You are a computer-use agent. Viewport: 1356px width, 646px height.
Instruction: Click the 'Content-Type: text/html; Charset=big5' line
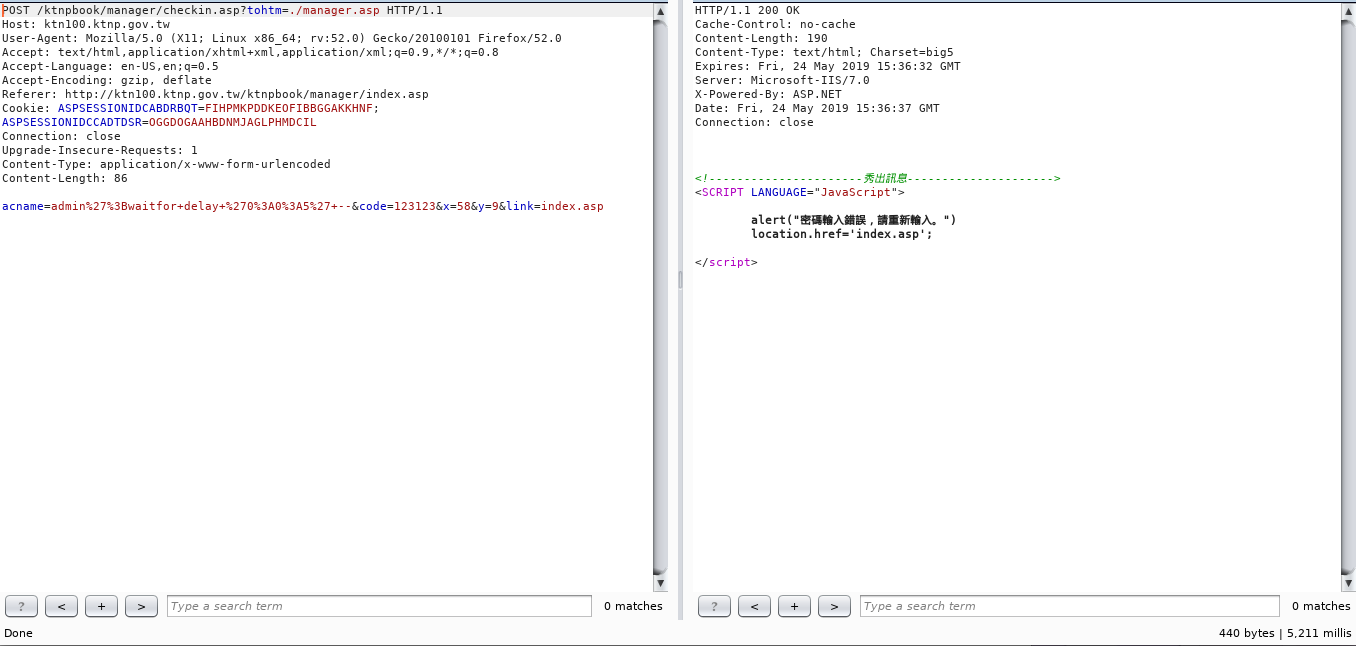(x=824, y=52)
